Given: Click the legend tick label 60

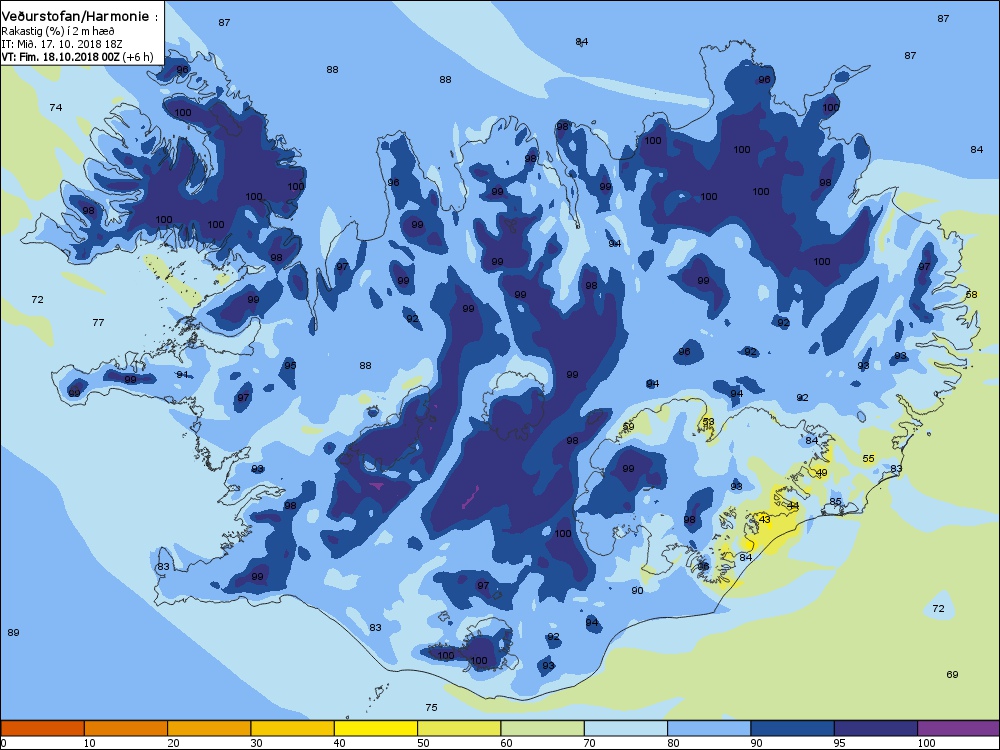Looking at the screenshot, I should click(x=506, y=743).
